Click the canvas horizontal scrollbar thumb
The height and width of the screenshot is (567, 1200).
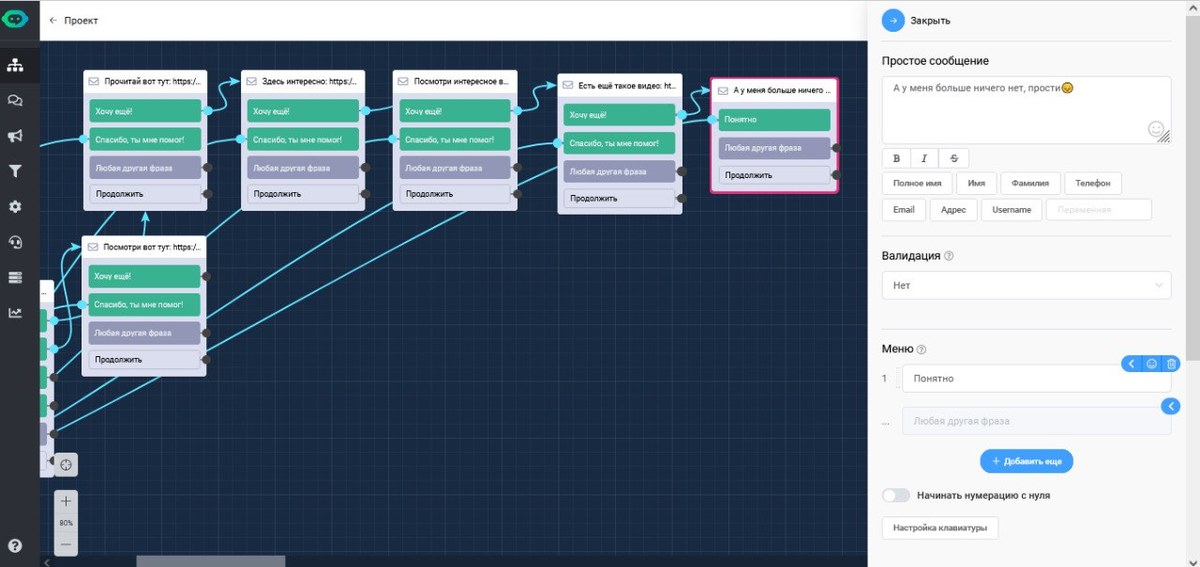pyautogui.click(x=210, y=561)
